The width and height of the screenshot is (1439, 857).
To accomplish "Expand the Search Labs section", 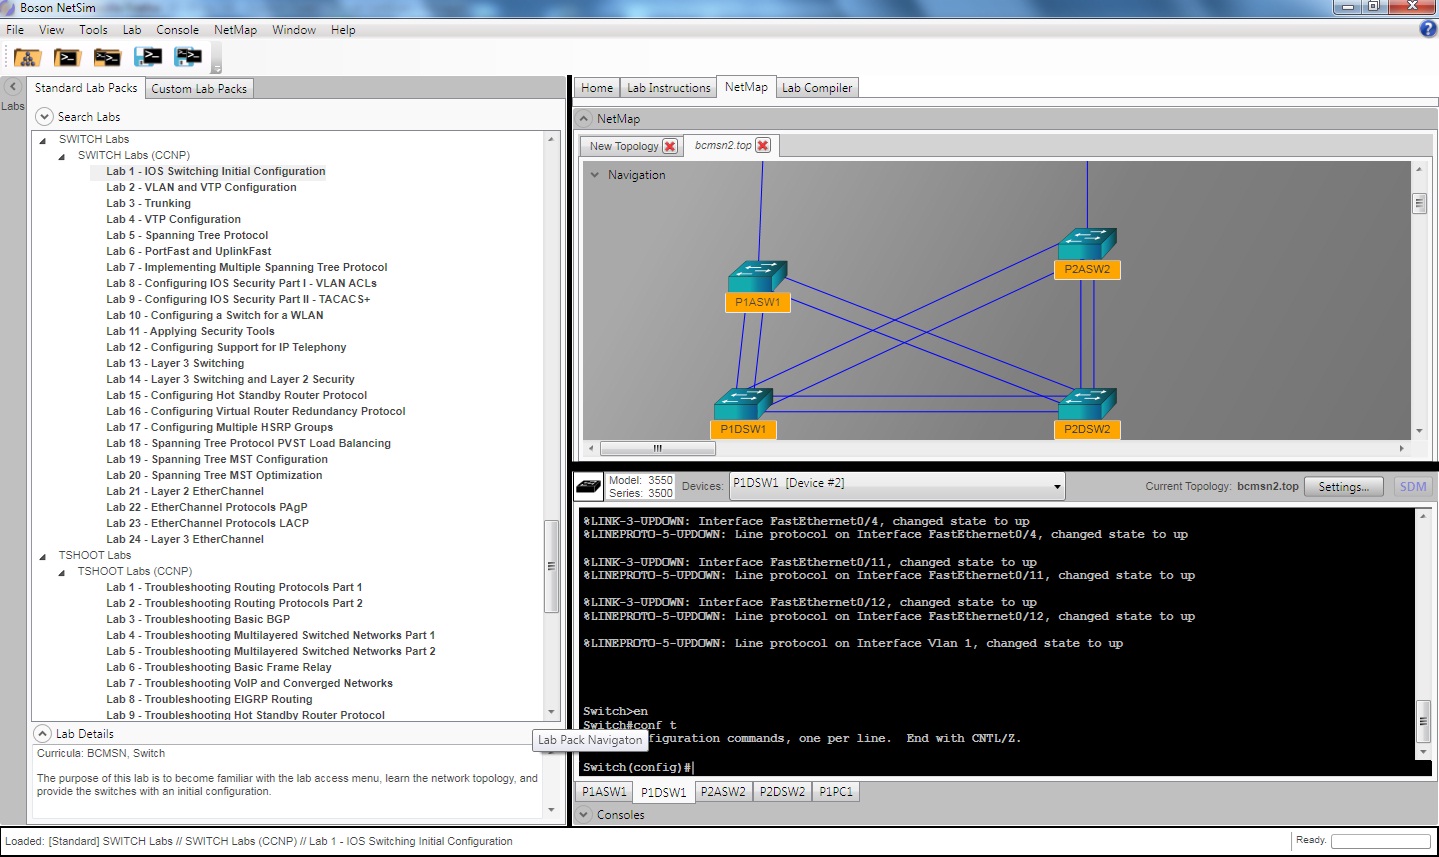I will click(44, 116).
